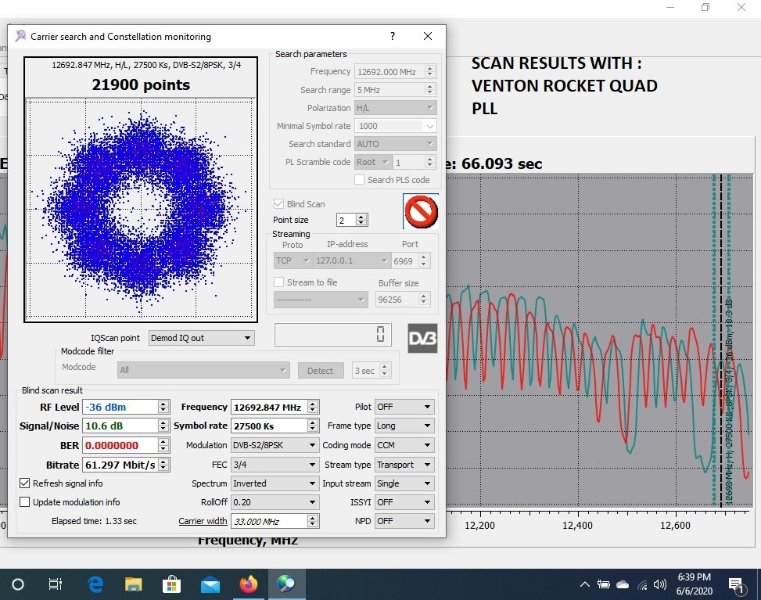This screenshot has height=600, width=761.
Task: Click the dialog title bar app icon
Action: 20,36
